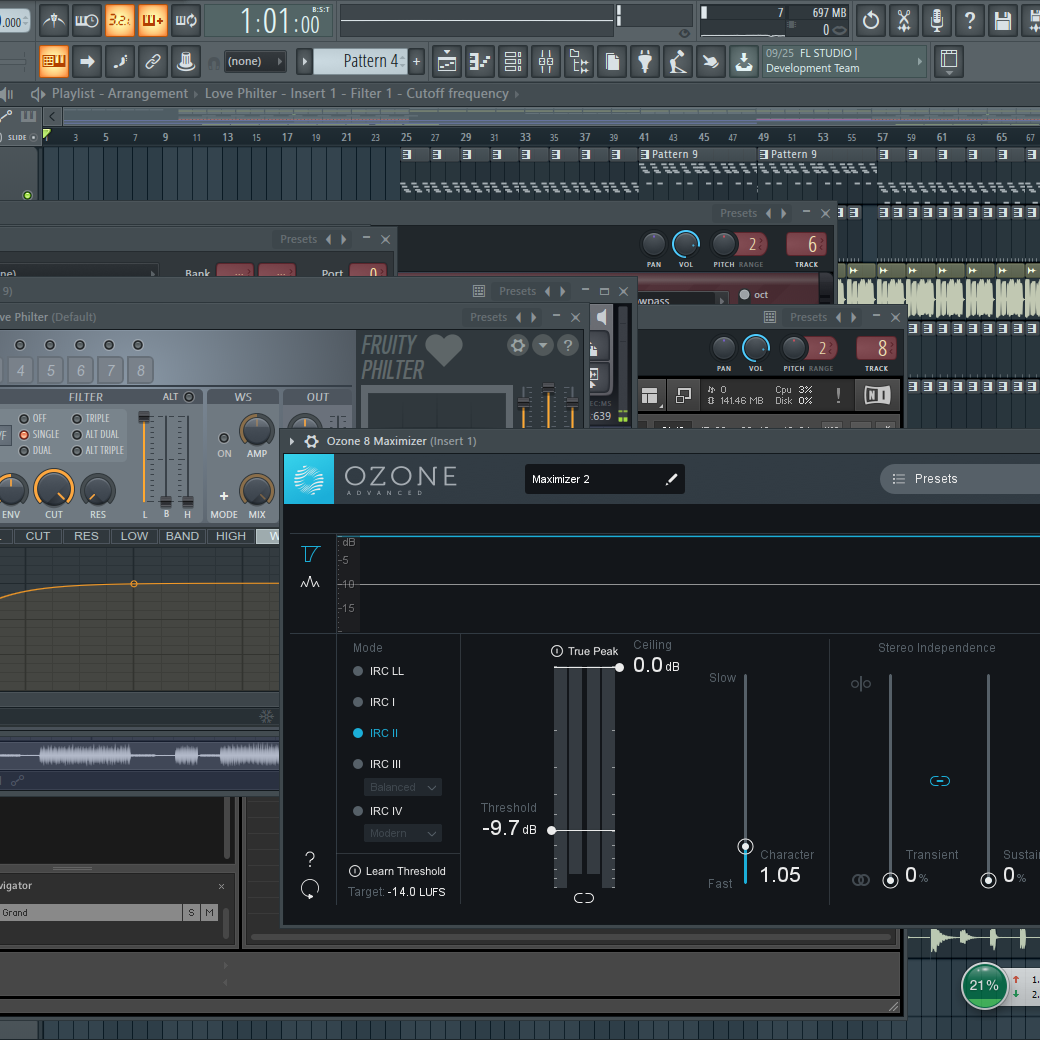
Task: Switch to the HIGH tab in Philter
Action: click(231, 536)
